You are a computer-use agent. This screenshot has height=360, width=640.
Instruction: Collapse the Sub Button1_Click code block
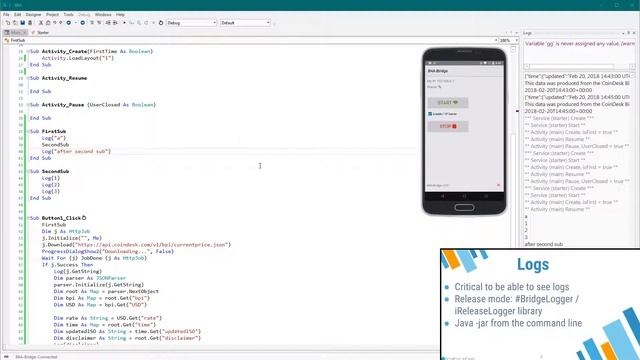pyautogui.click(x=28, y=218)
